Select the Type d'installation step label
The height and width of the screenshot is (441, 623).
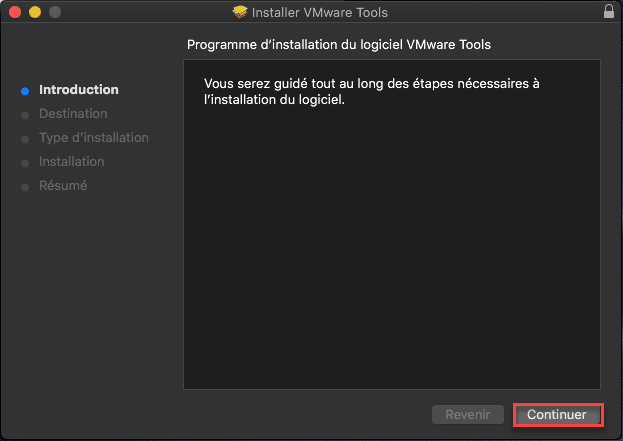point(94,137)
